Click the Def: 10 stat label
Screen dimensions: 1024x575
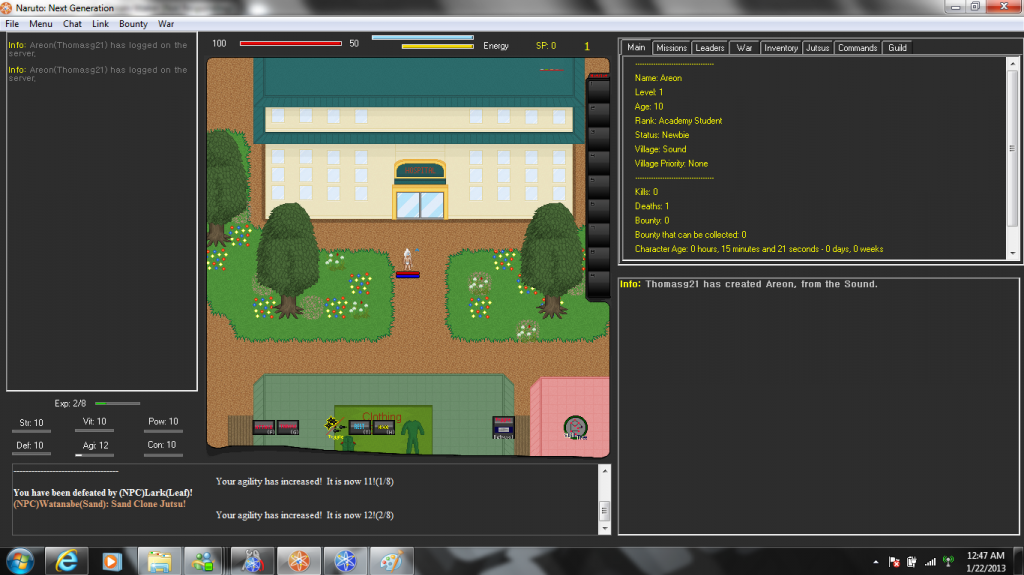click(30, 445)
